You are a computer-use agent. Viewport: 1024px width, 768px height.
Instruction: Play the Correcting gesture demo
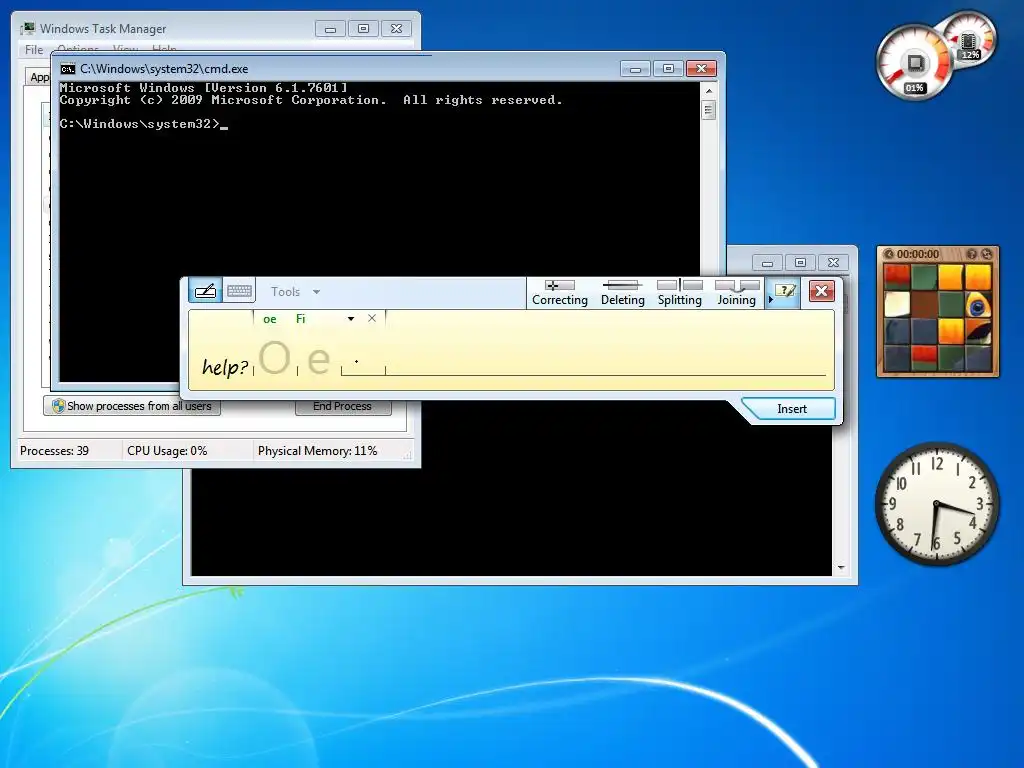click(x=560, y=293)
